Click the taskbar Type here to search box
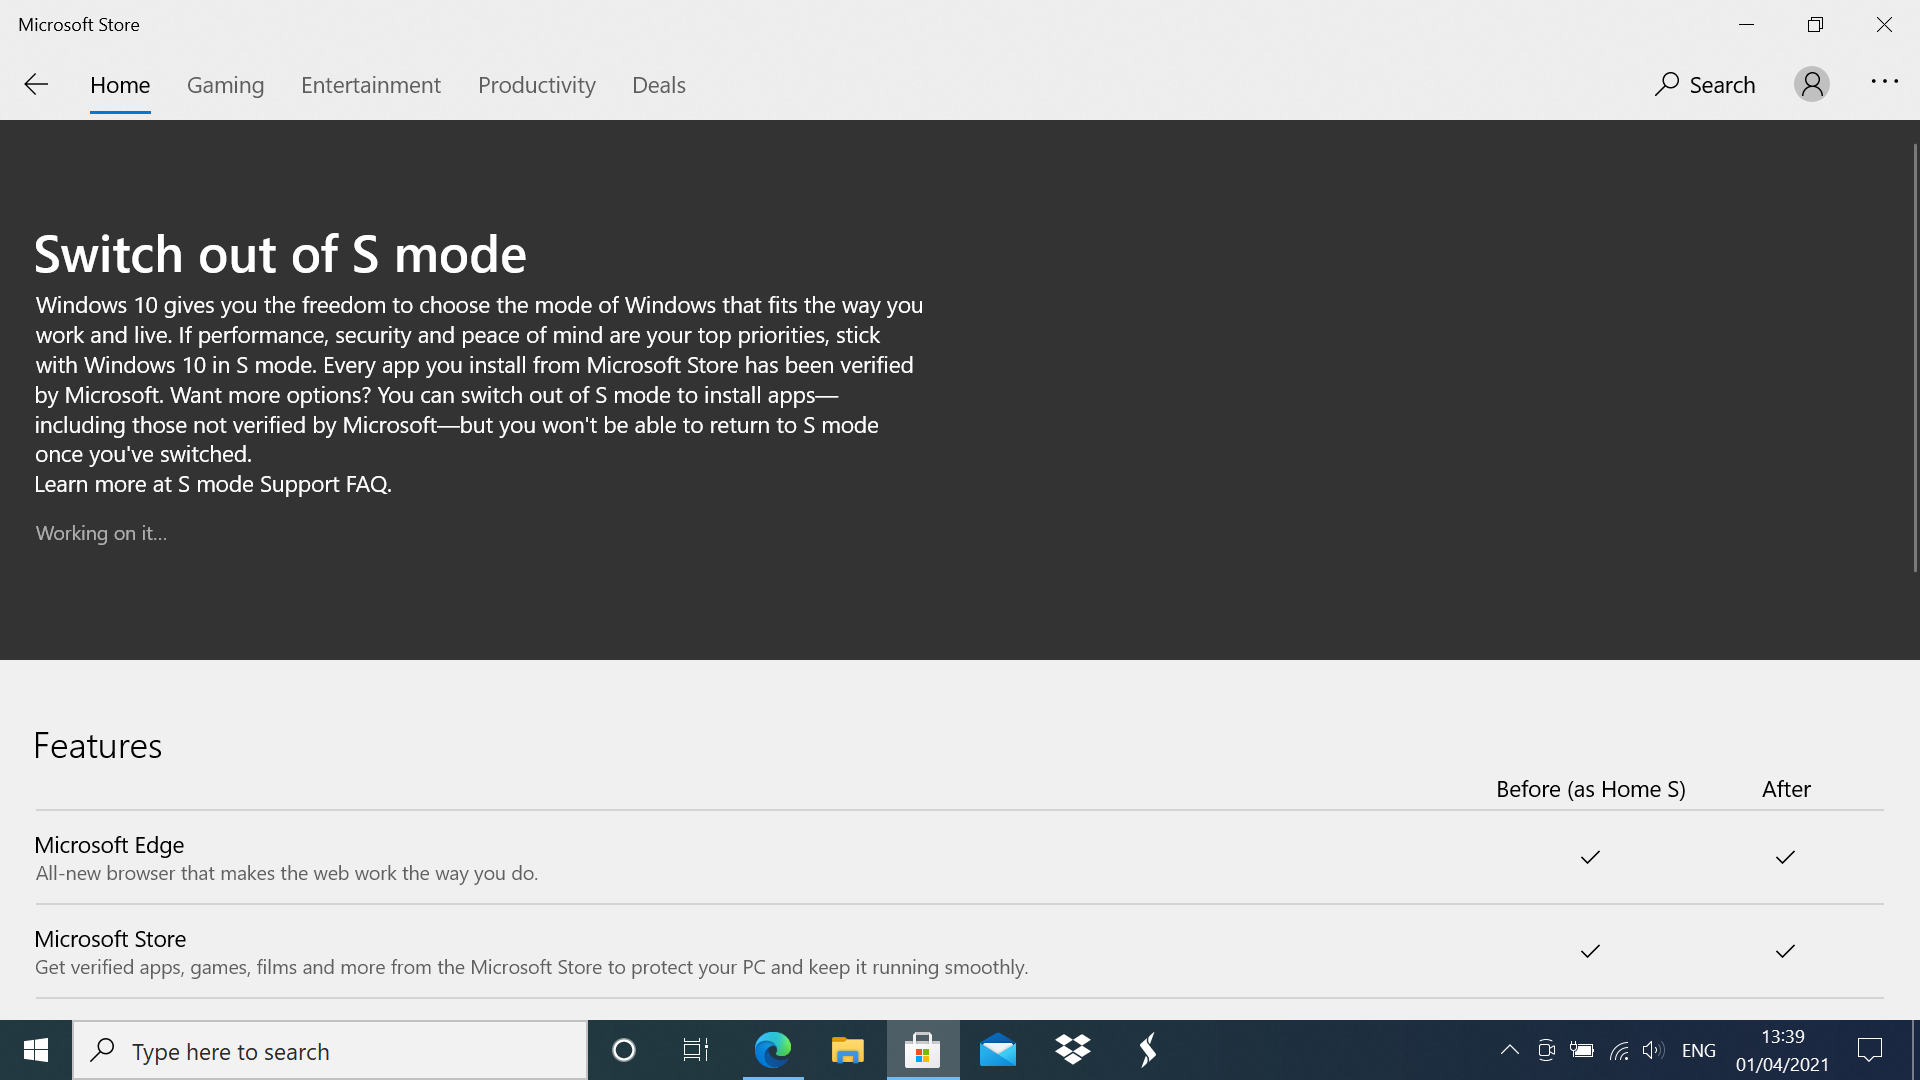This screenshot has width=1920, height=1080. (x=330, y=1050)
